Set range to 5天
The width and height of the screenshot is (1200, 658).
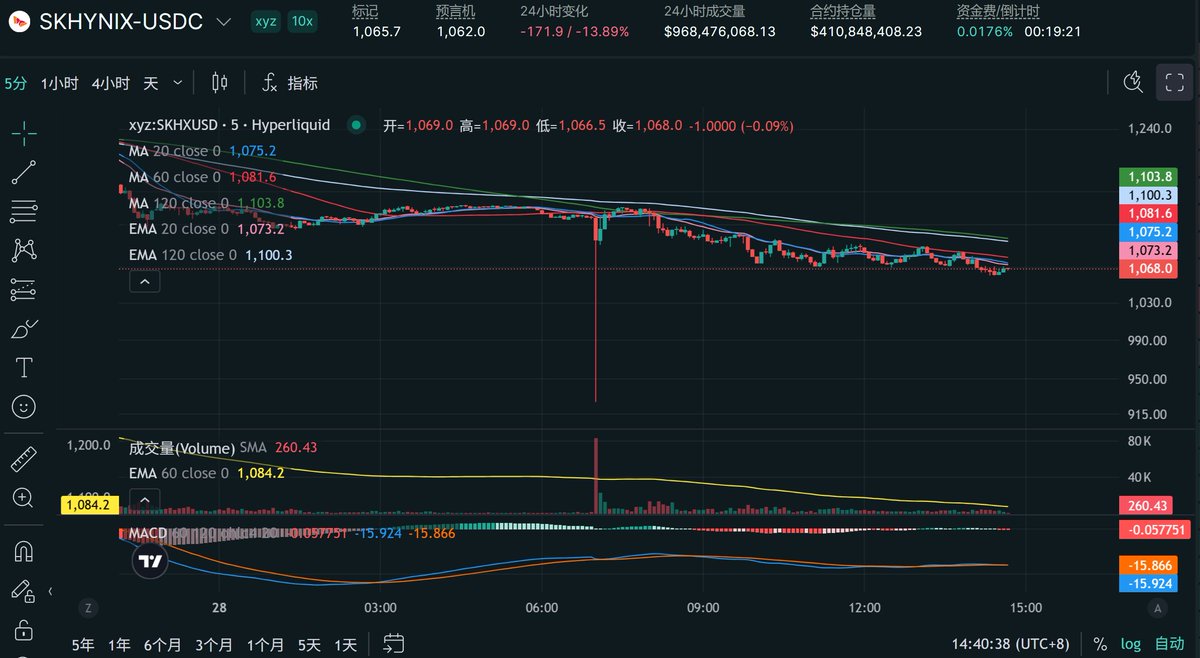pyautogui.click(x=311, y=644)
